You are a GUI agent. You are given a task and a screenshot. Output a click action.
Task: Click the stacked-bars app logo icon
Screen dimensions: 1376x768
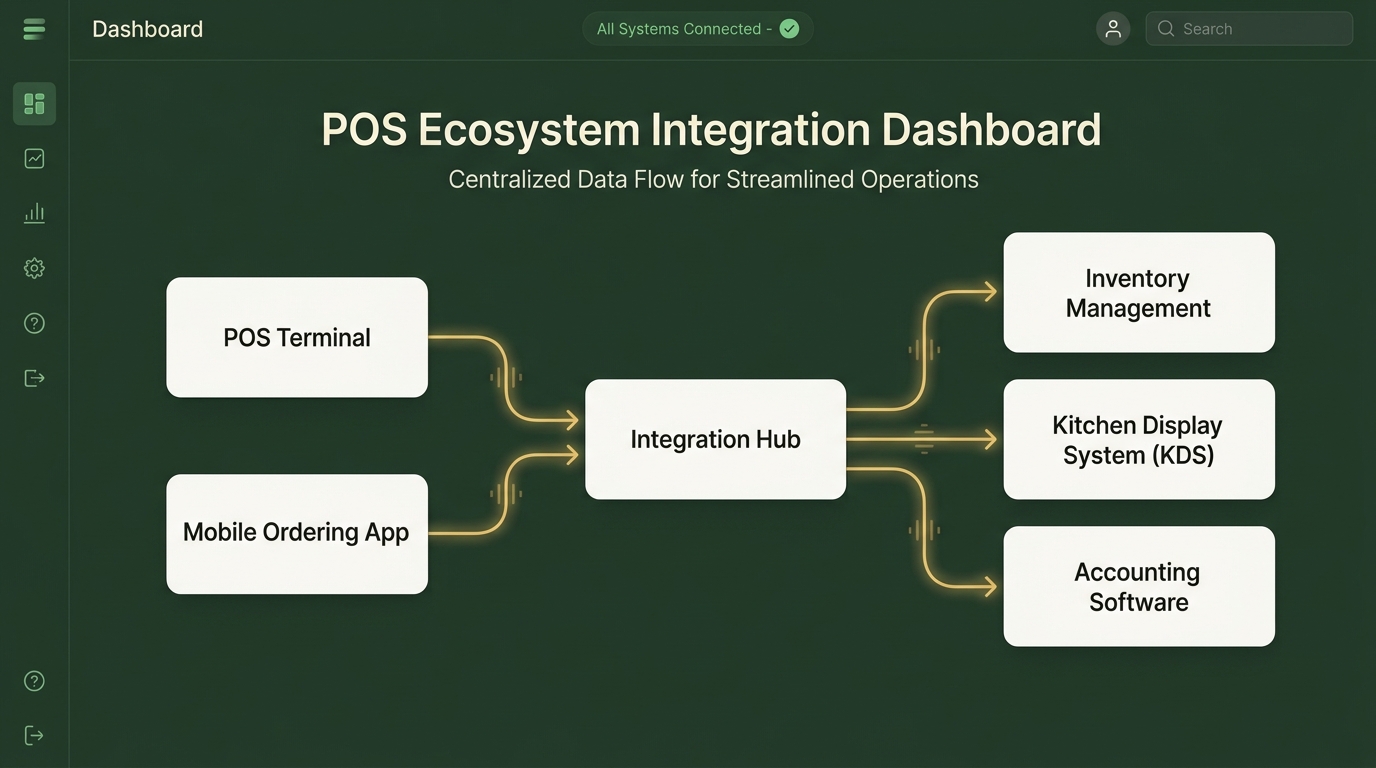tap(34, 29)
